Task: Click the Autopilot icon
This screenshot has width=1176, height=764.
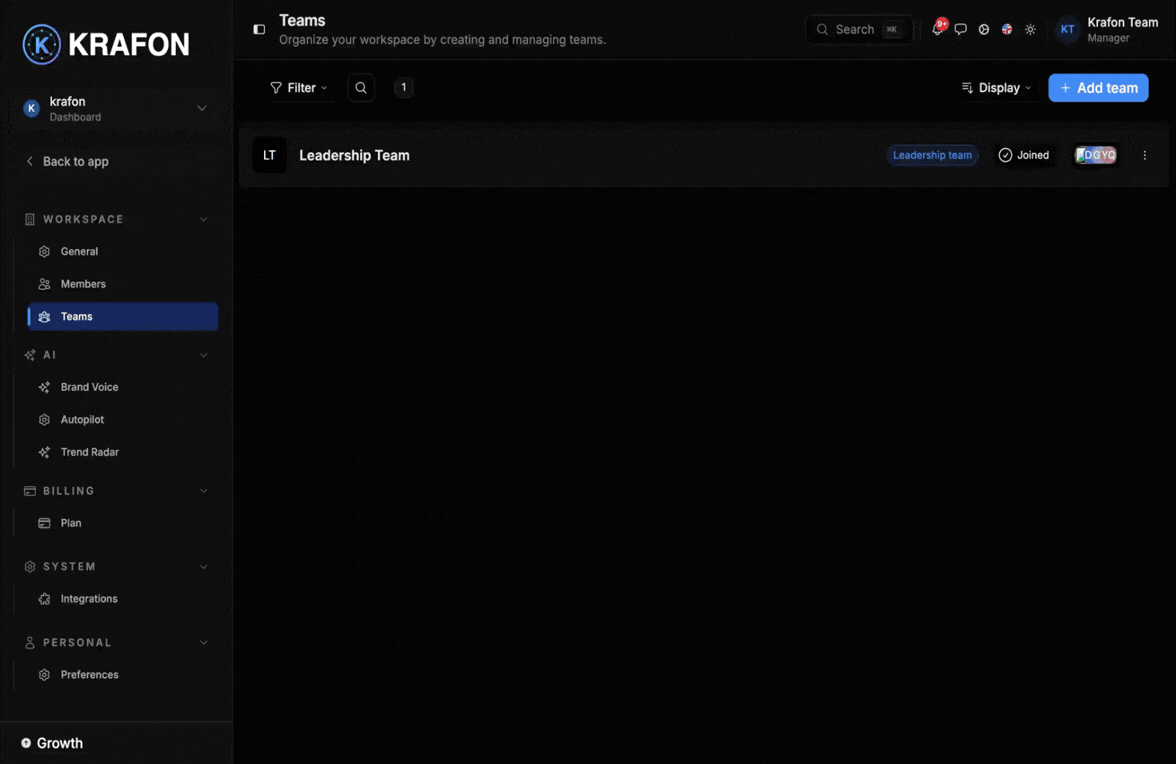Action: 44,420
